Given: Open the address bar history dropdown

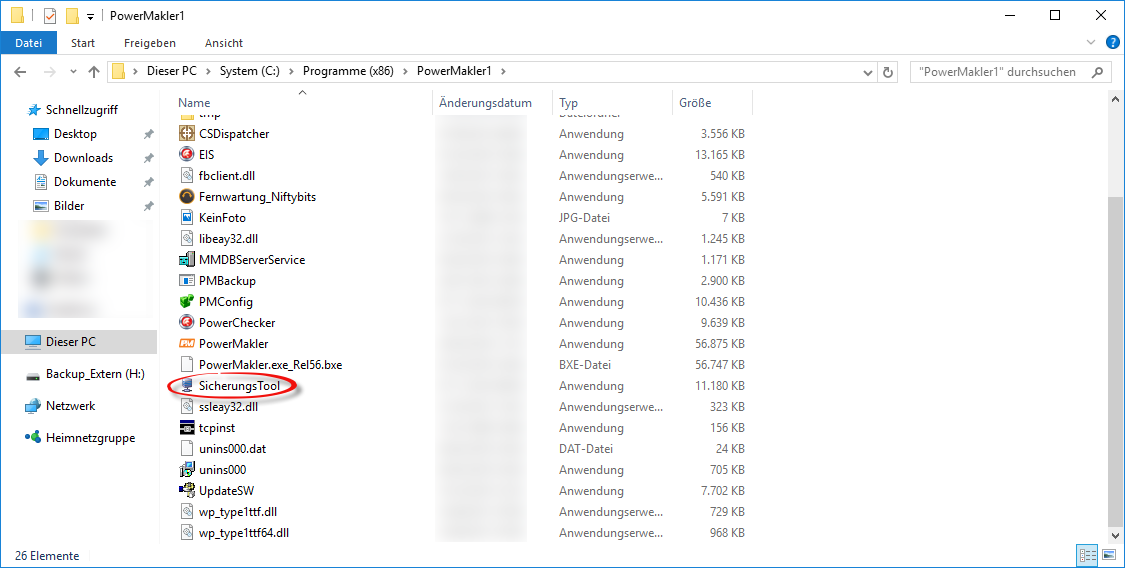Looking at the screenshot, I should pos(867,72).
